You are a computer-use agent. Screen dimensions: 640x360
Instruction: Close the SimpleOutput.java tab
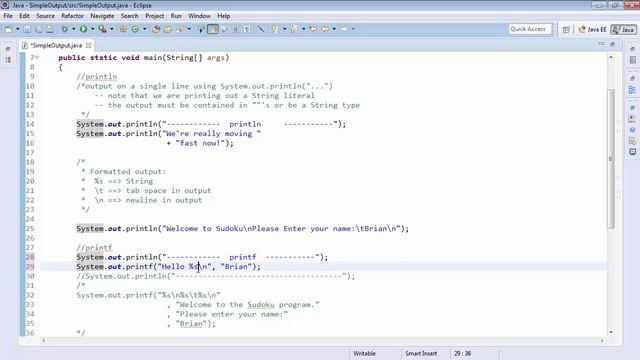tap(89, 45)
